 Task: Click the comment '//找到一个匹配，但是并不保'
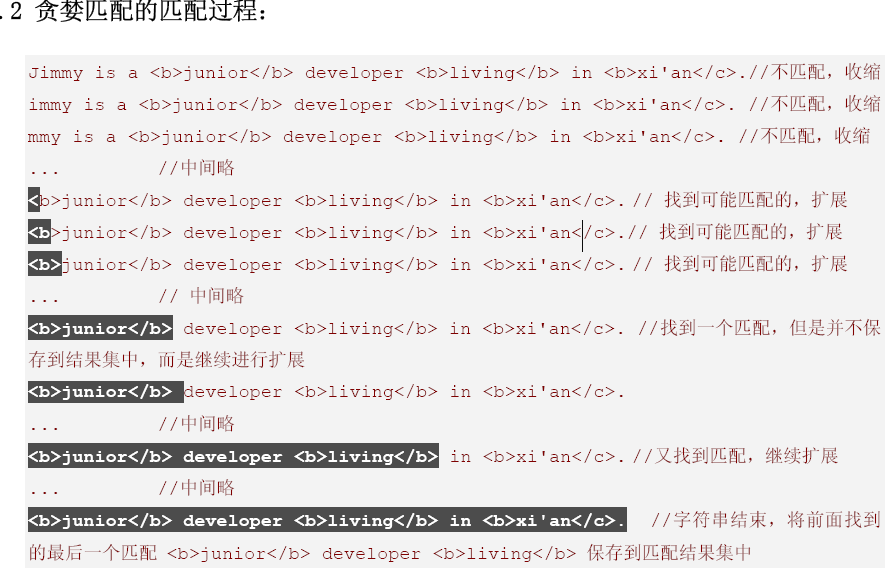pos(759,328)
